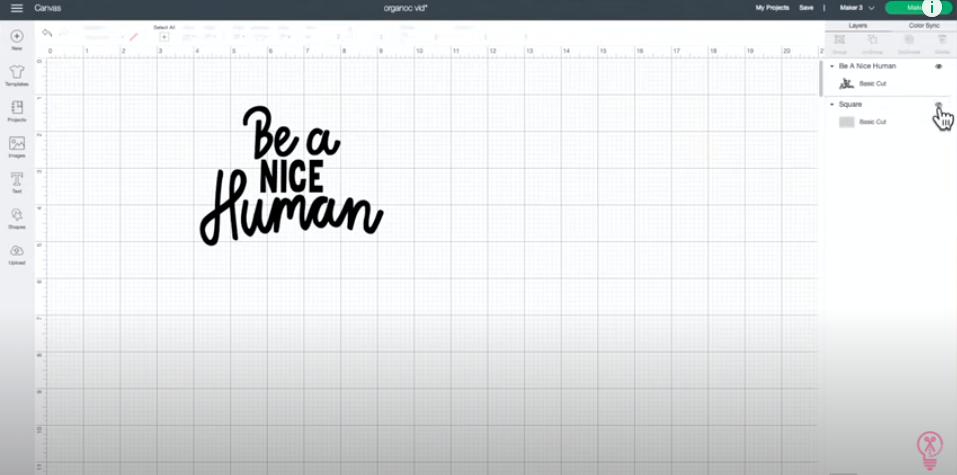Click the Select All toolbar button
Screen dimensions: 957x475
[164, 33]
